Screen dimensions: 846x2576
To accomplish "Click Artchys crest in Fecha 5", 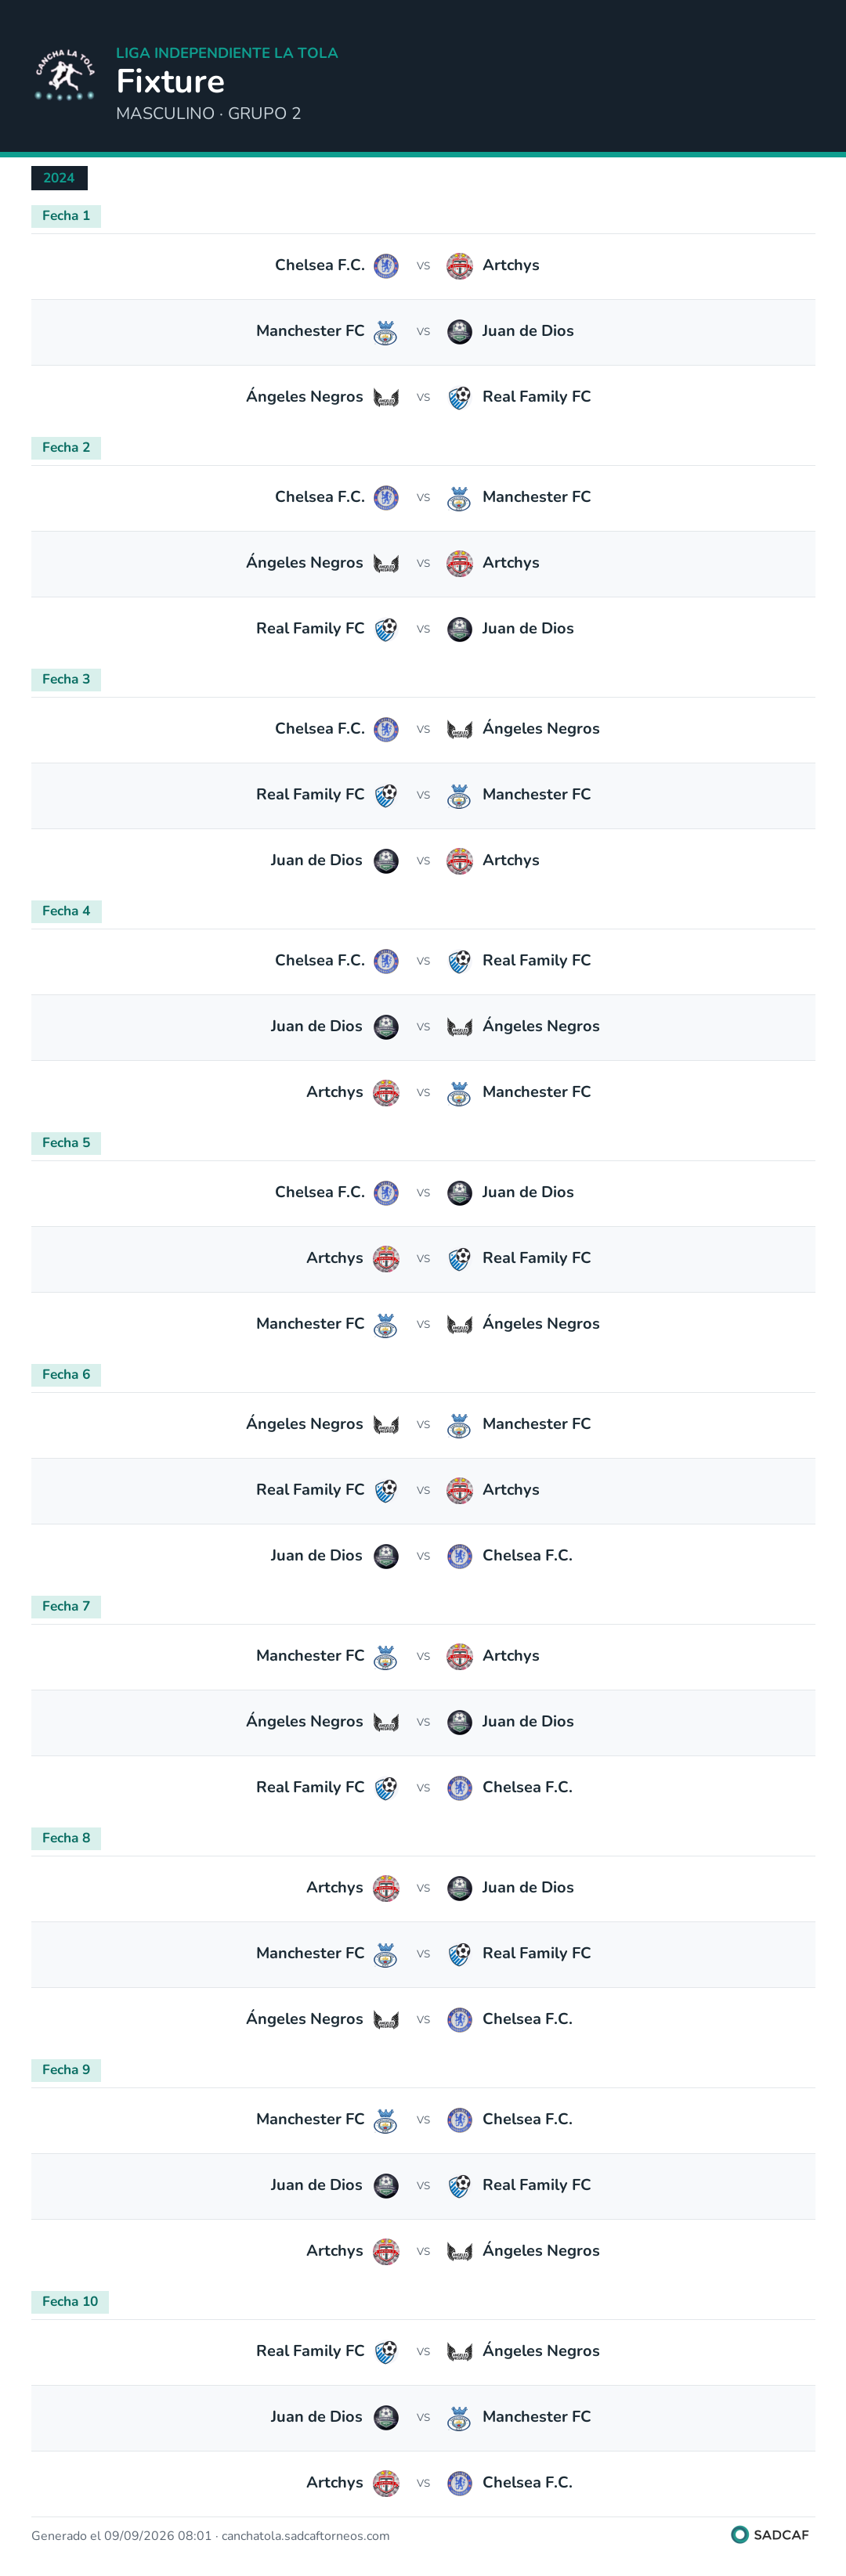I will (x=386, y=1259).
